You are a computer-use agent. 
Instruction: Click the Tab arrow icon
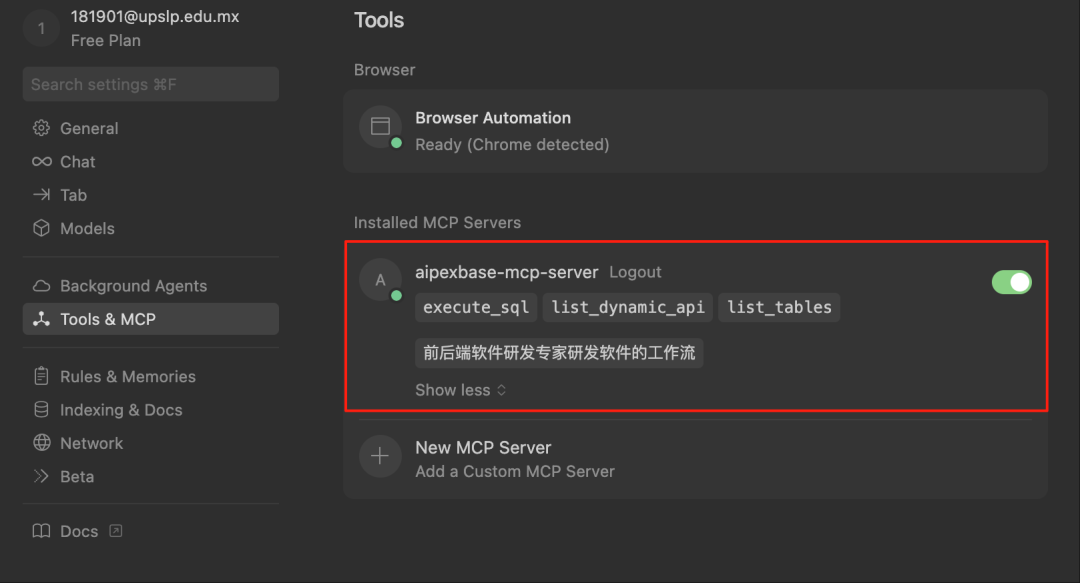(x=41, y=195)
